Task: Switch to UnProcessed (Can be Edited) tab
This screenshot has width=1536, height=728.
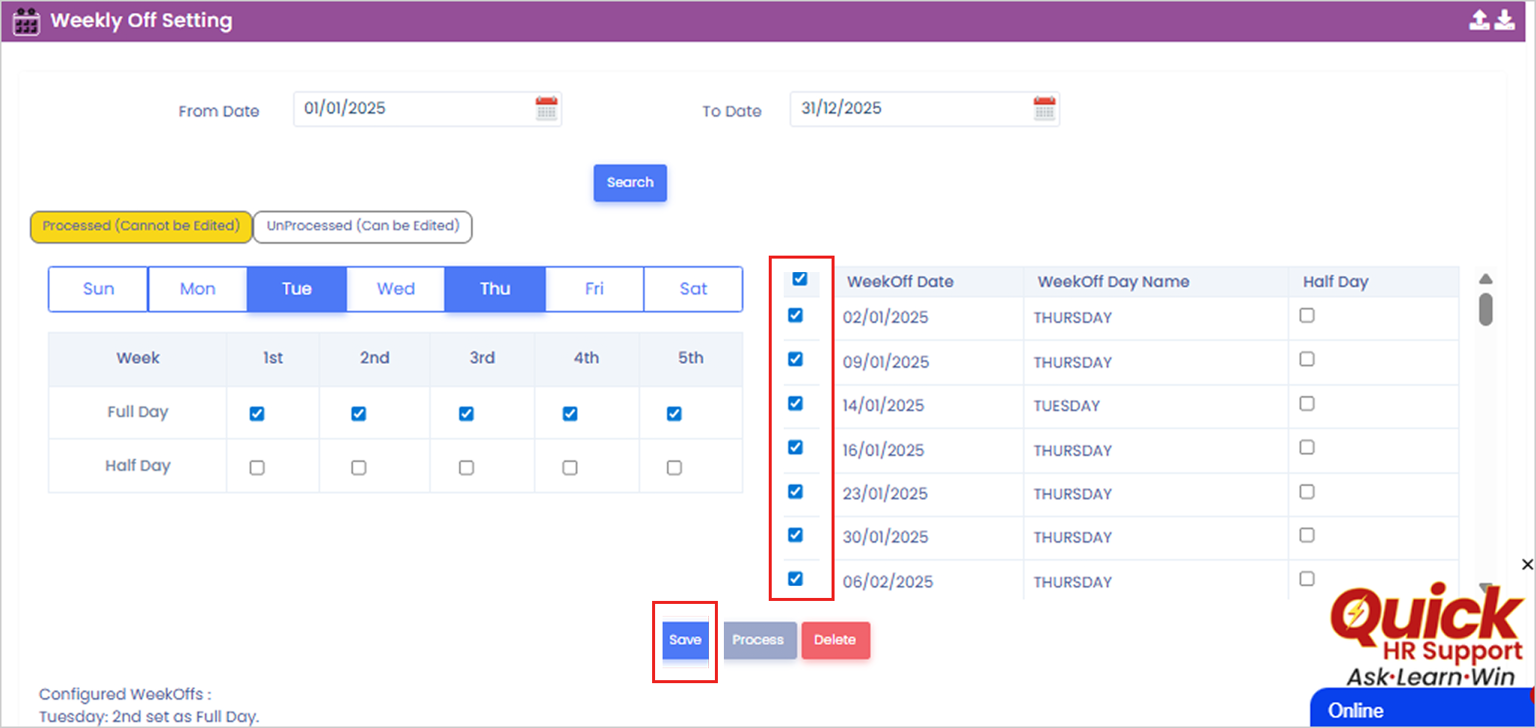Action: tap(362, 226)
